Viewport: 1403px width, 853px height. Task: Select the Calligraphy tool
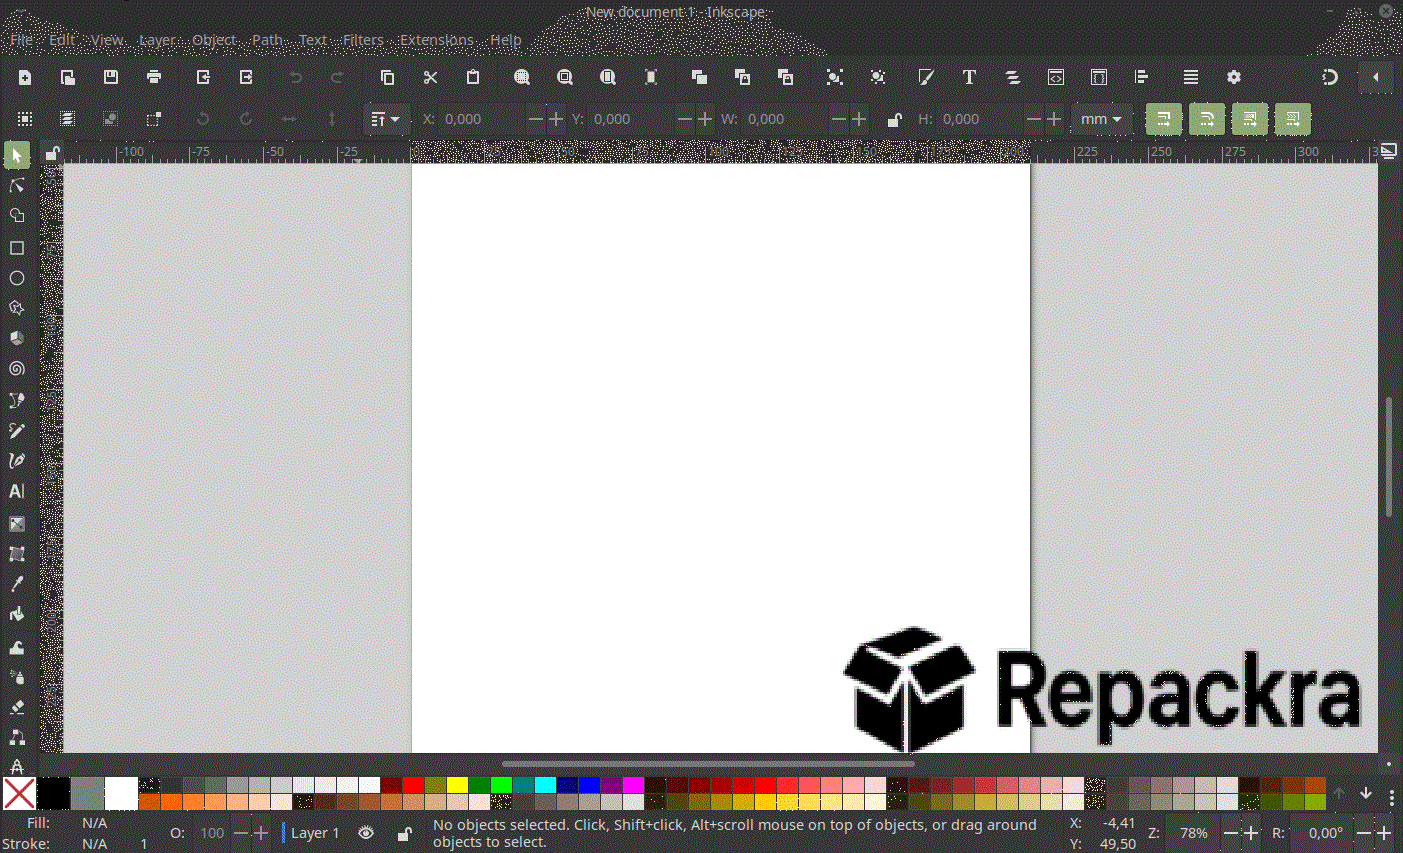tap(17, 461)
